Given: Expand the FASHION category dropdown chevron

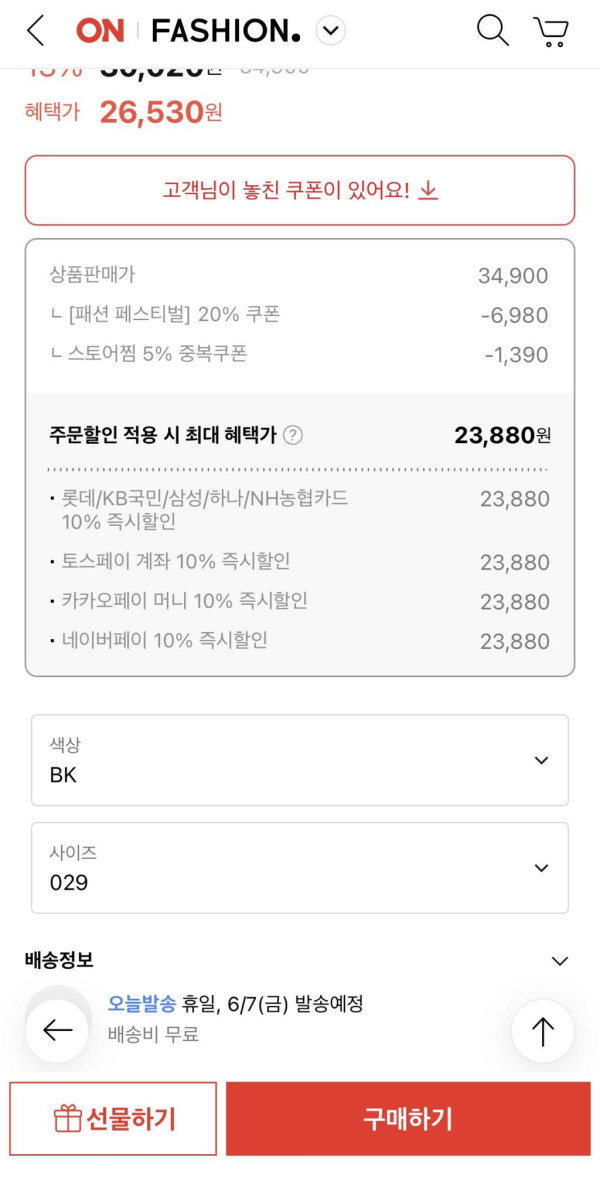Looking at the screenshot, I should [x=331, y=31].
